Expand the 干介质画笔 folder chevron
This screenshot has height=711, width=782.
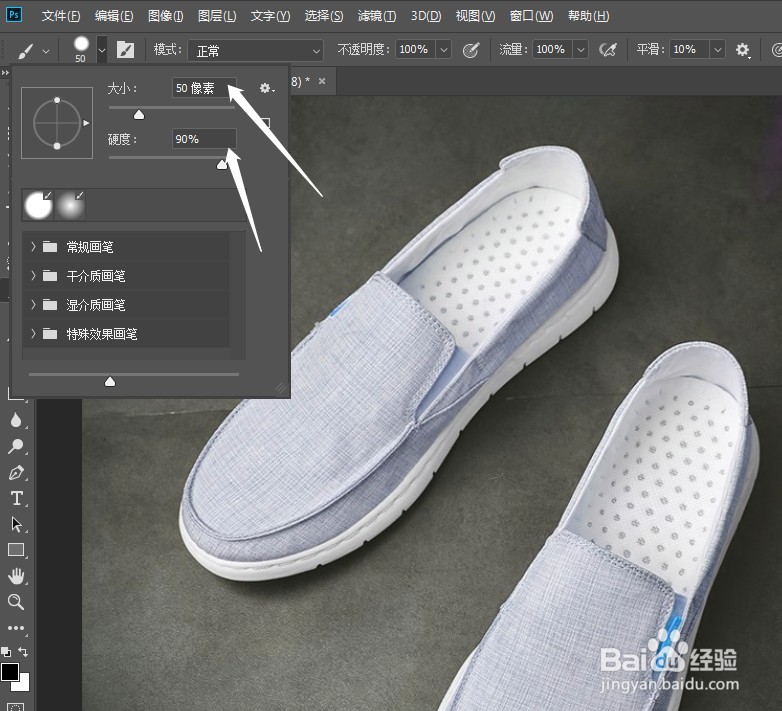pyautogui.click(x=33, y=275)
